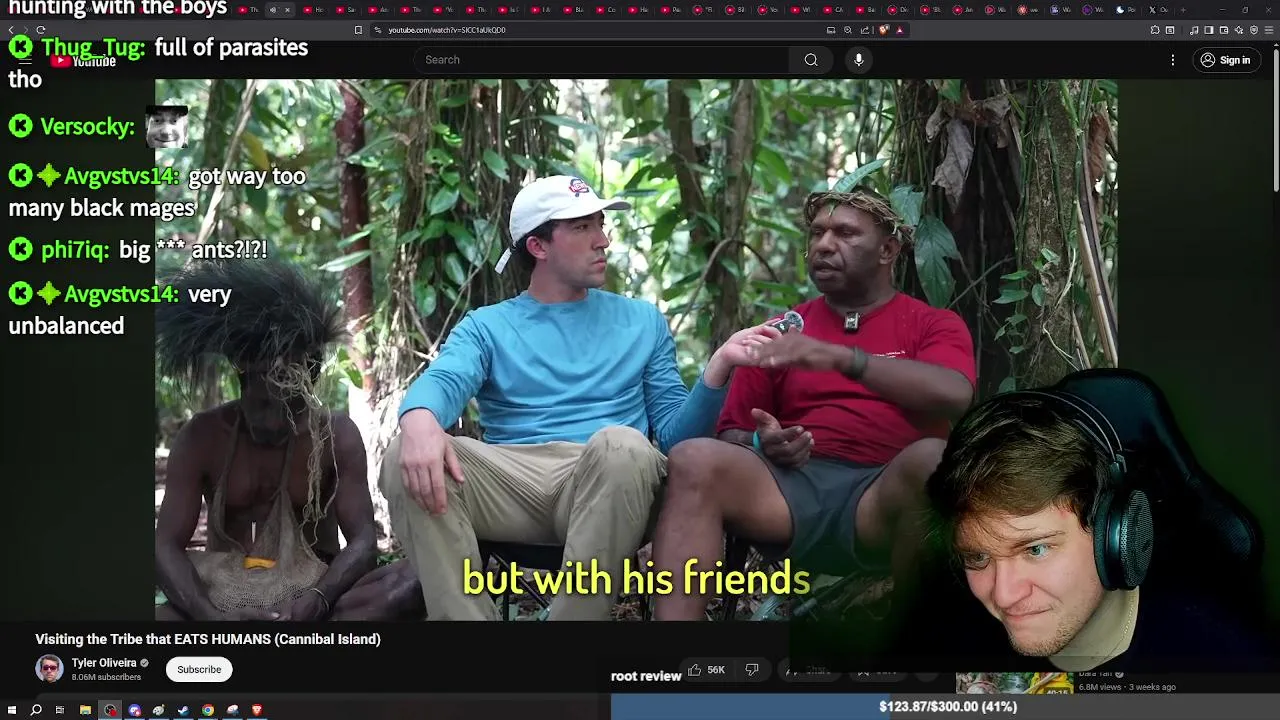Zoom magnifier icon in address bar
The width and height of the screenshot is (1280, 720).
tap(848, 30)
